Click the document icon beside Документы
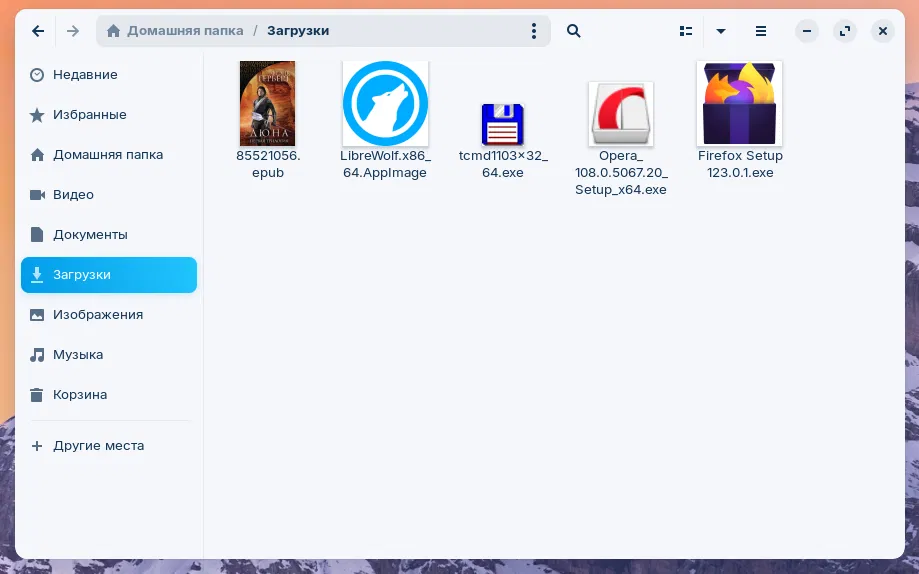The height and width of the screenshot is (574, 919). coord(37,235)
